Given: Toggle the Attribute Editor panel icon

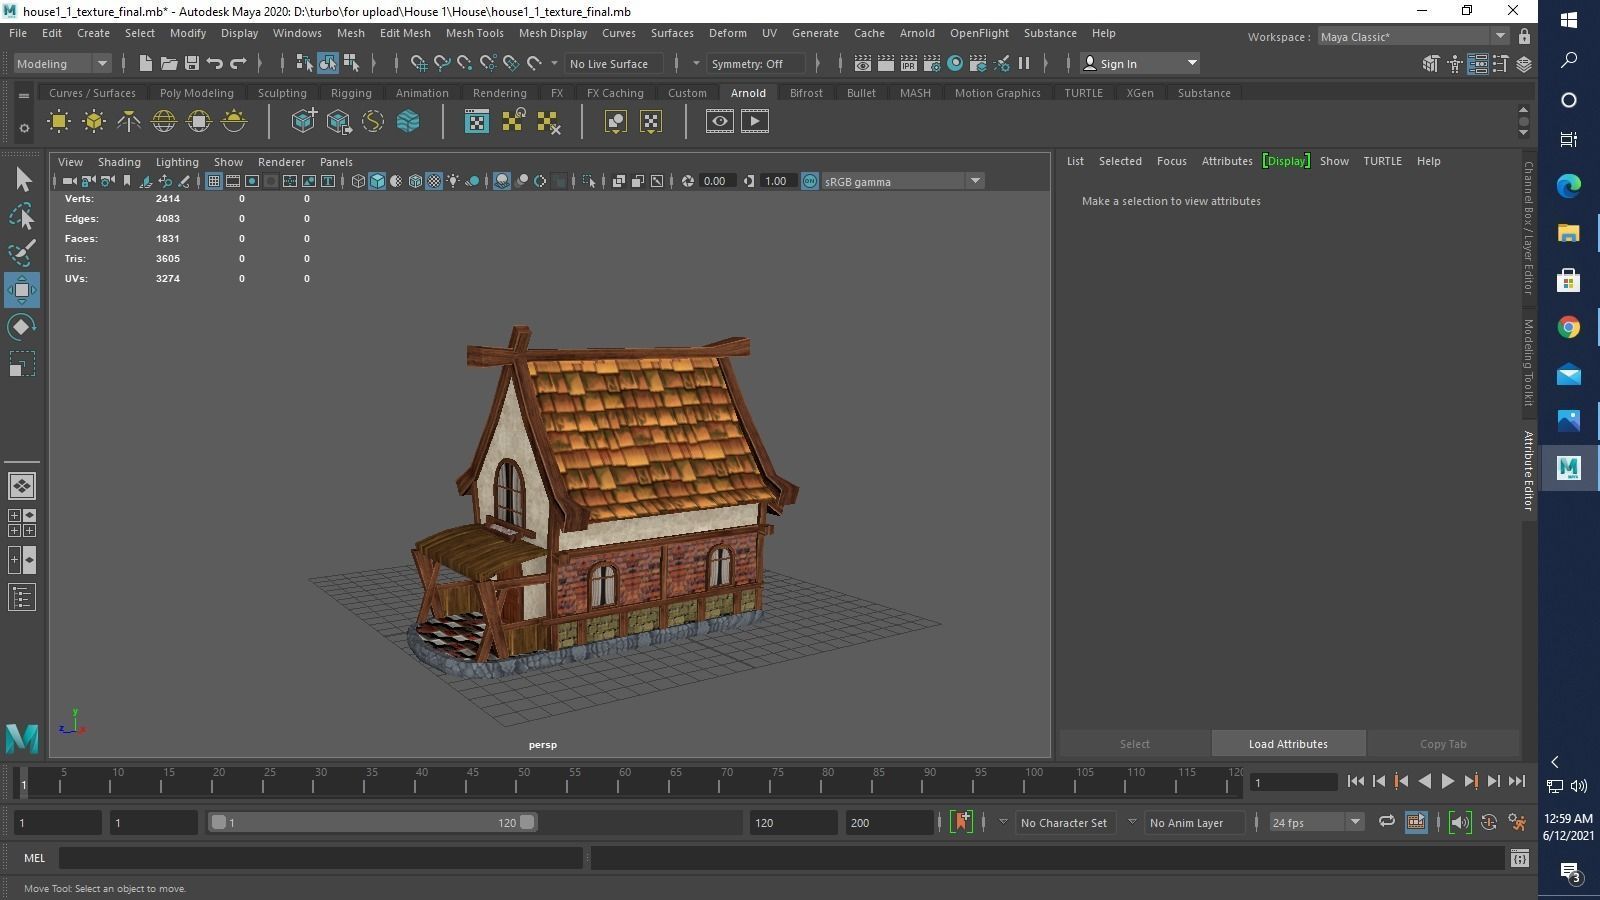Looking at the screenshot, I should coord(1477,63).
